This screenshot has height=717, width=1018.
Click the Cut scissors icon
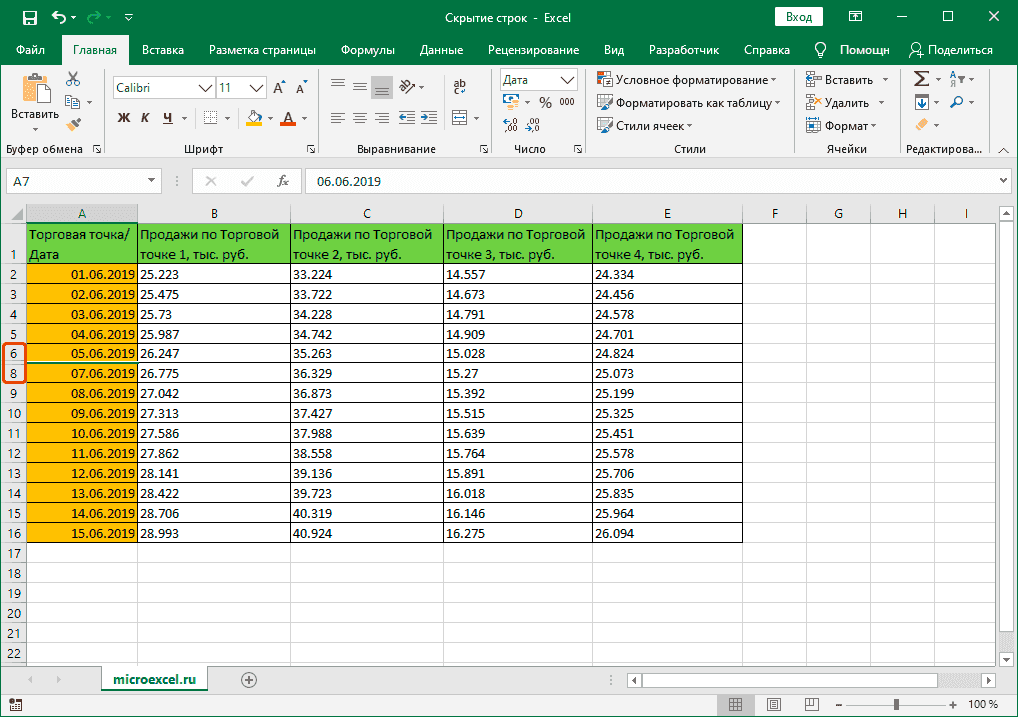coord(73,80)
